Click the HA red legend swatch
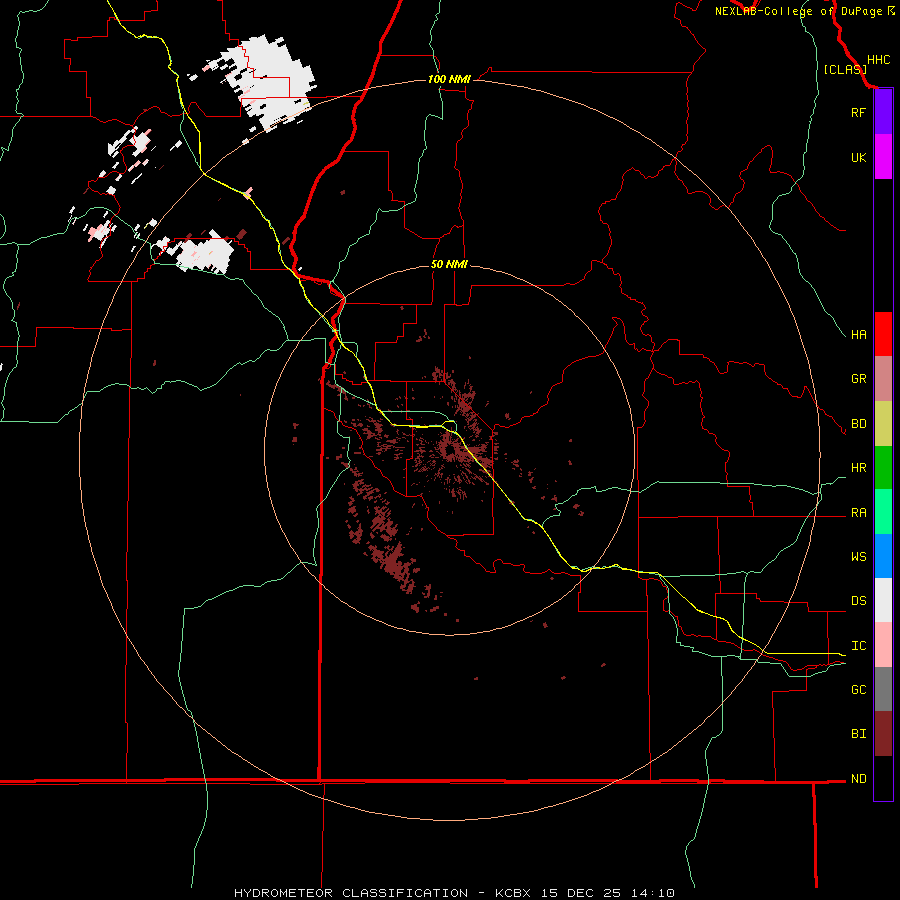This screenshot has height=900, width=900. tap(883, 334)
